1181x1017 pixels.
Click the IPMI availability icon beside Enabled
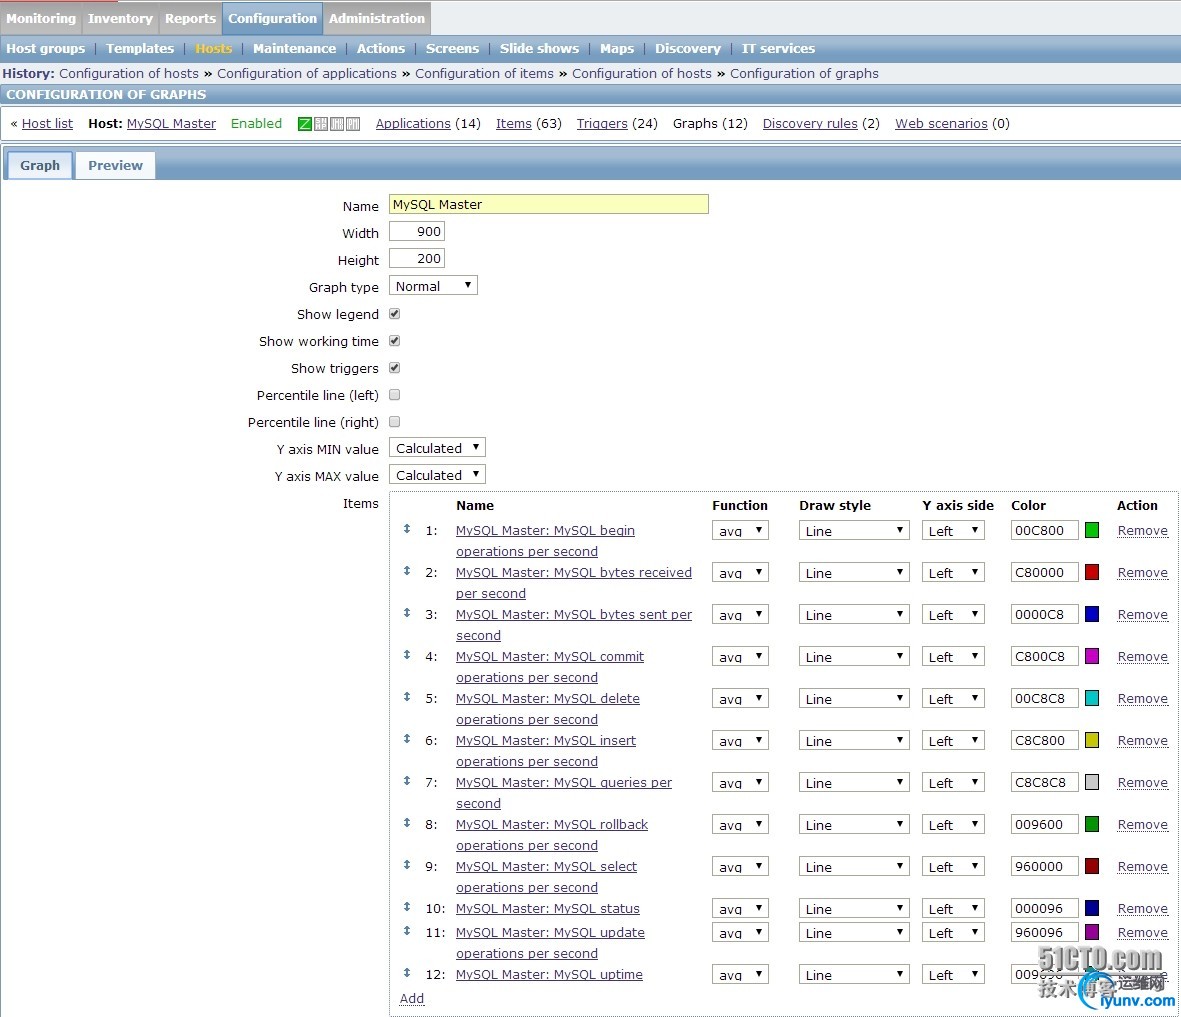[x=352, y=124]
